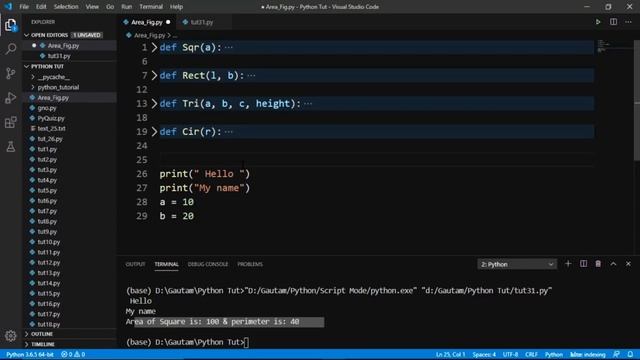Create a new terminal with plus icon
The image size is (640, 360).
point(568,264)
